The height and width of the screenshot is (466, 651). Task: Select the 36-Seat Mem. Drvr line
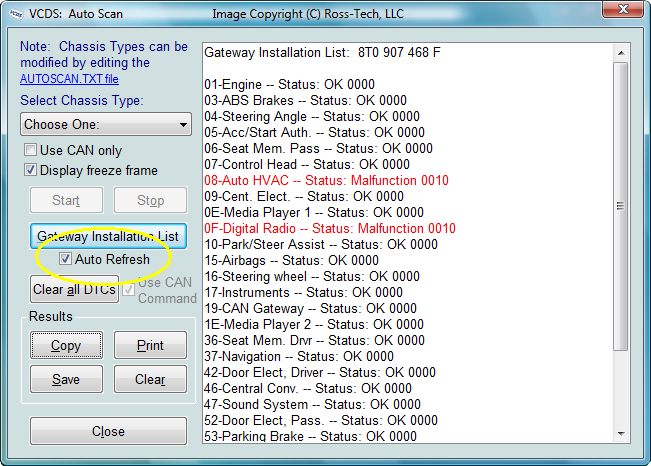click(x=314, y=341)
